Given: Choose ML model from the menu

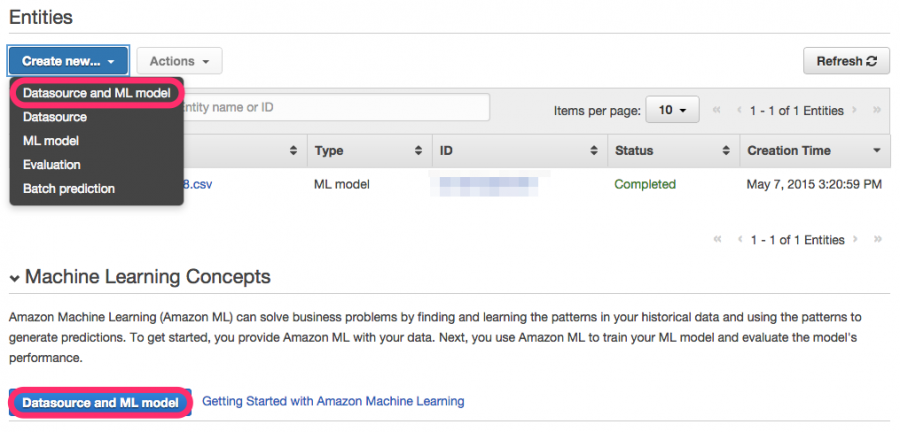Looking at the screenshot, I should pyautogui.click(x=51, y=141).
